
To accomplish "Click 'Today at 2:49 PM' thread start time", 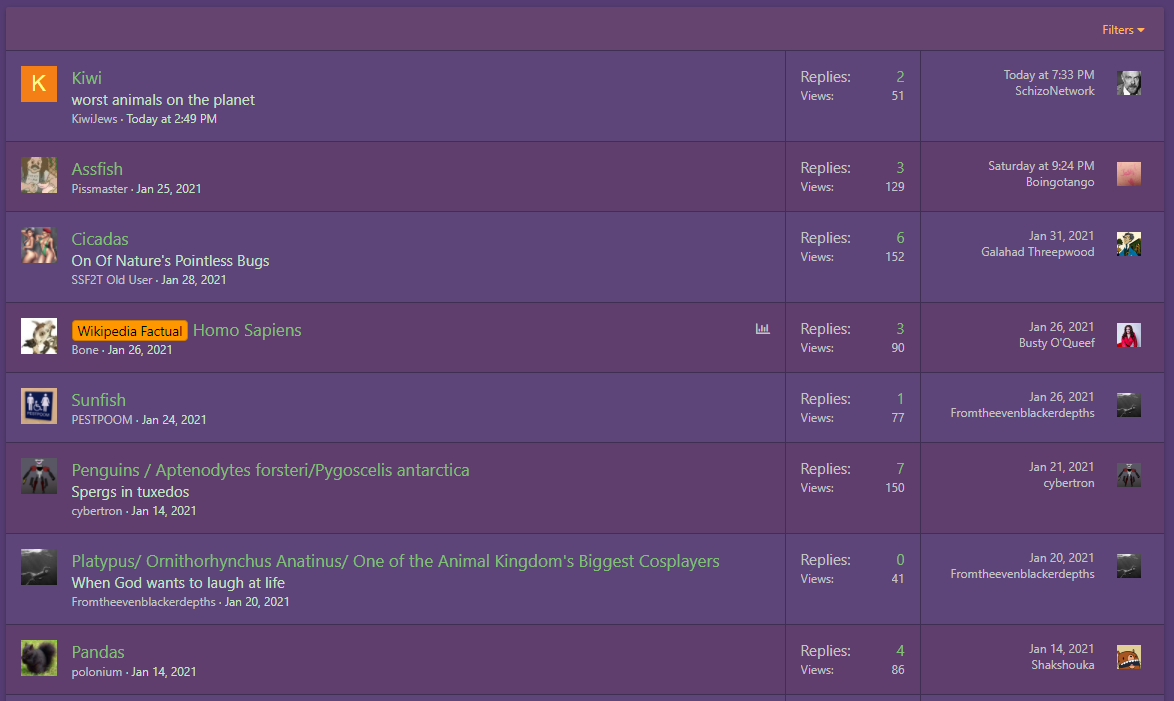I will pyautogui.click(x=171, y=119).
